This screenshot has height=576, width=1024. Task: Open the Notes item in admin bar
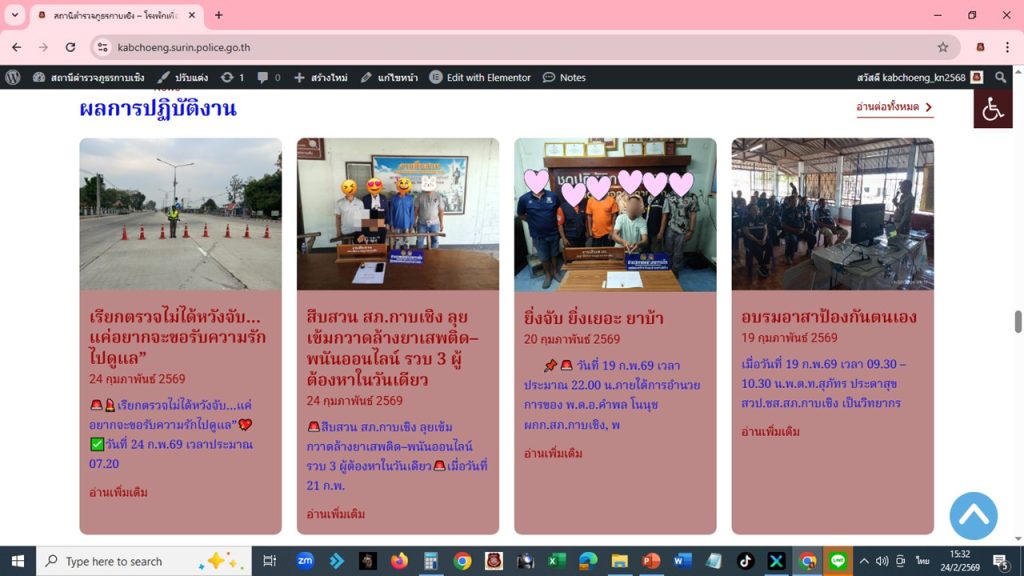tap(565, 77)
